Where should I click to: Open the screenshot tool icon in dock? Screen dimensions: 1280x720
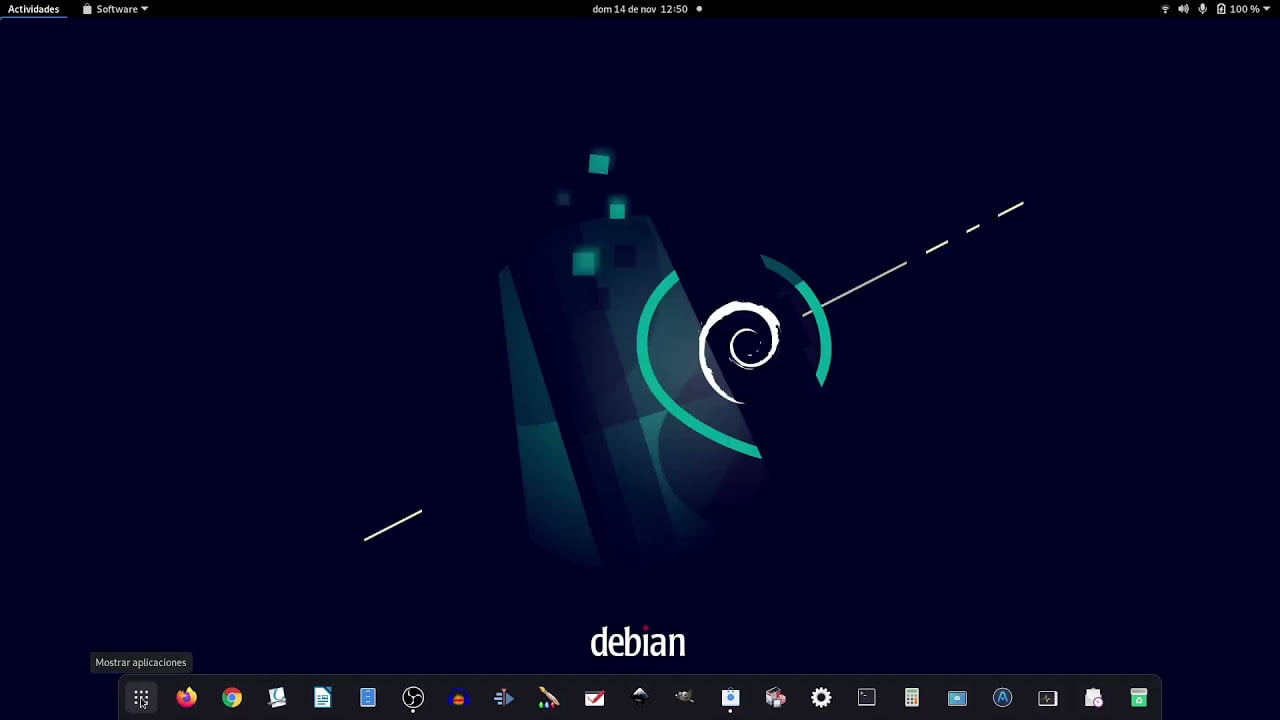(x=957, y=698)
